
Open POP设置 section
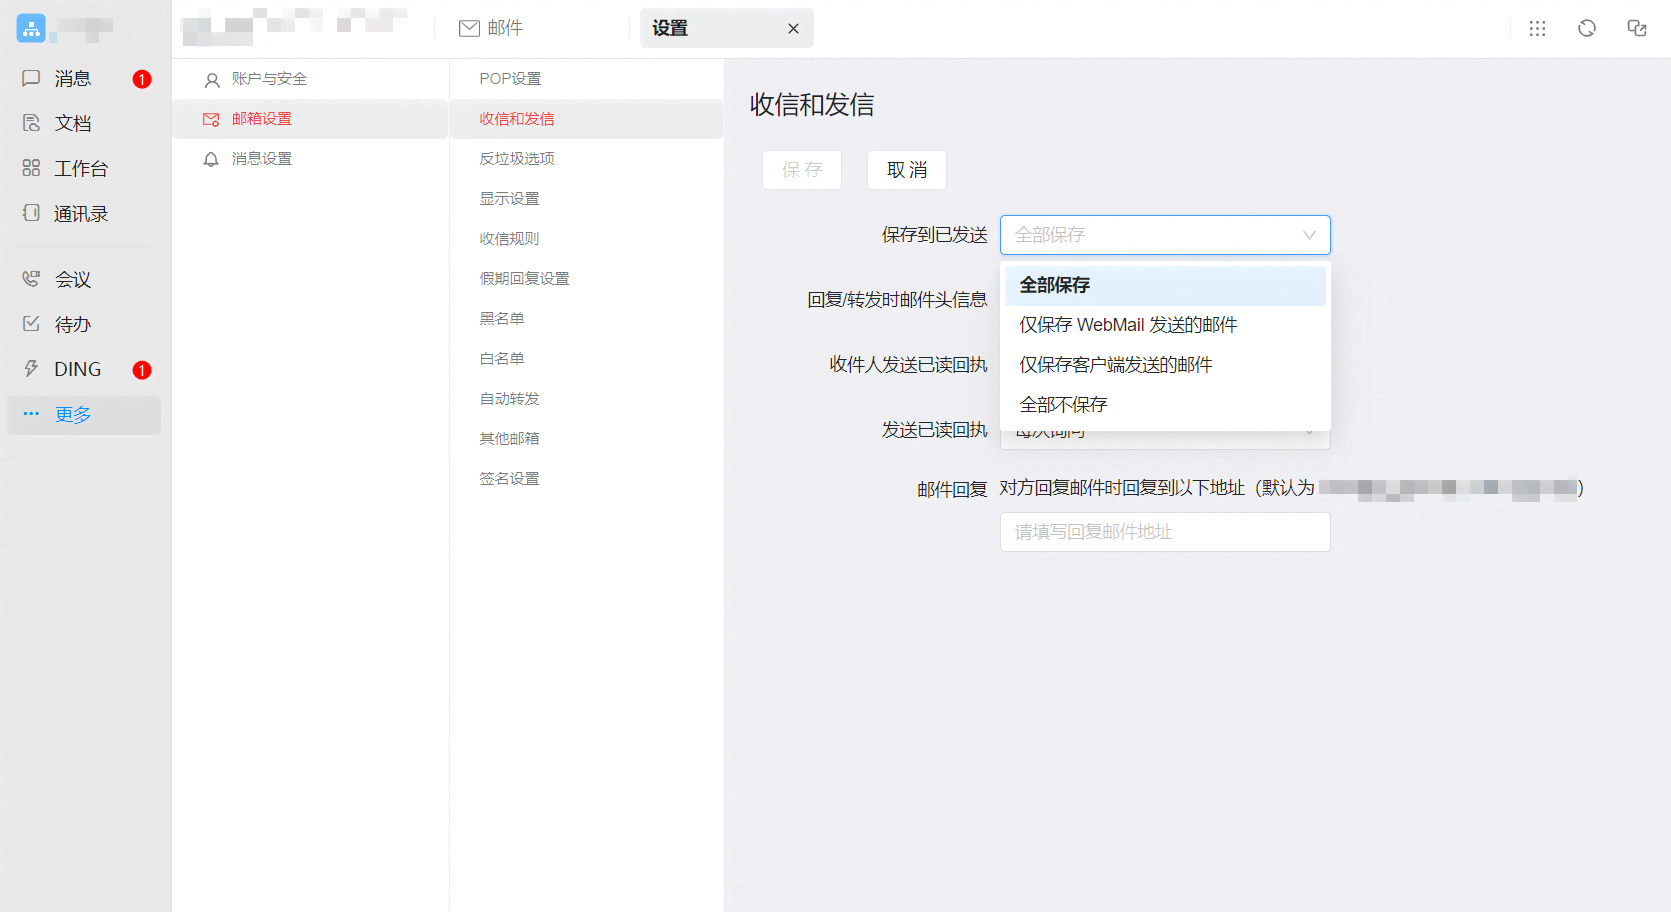[586, 79]
